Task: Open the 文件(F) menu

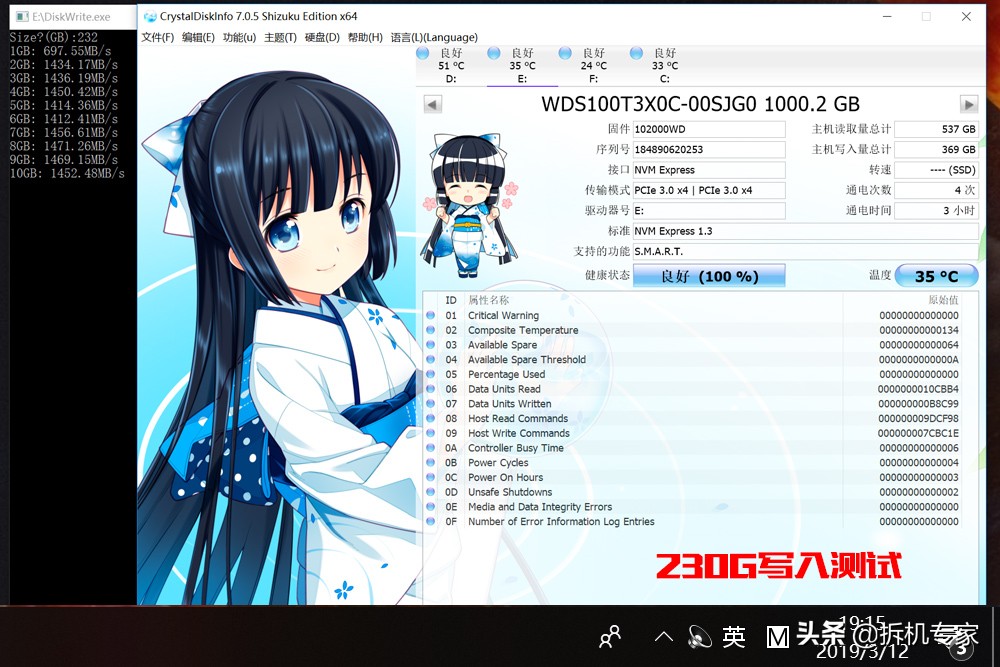Action: [157, 38]
